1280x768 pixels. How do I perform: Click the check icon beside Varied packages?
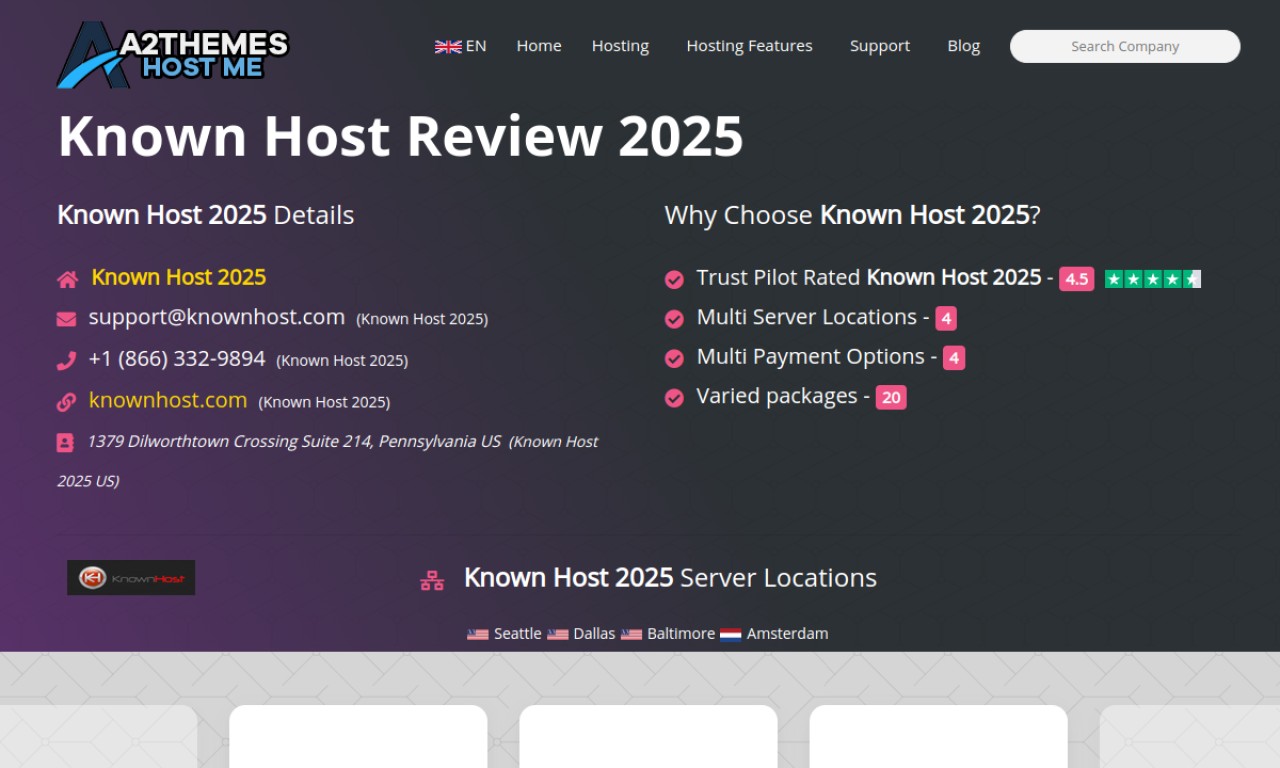tap(674, 398)
